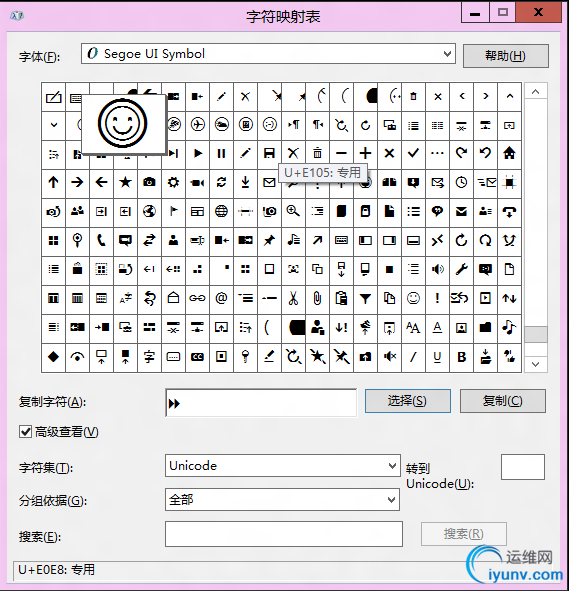Viewport: 569px width, 591px height.
Task: Pick the bold B glyph
Action: point(461,357)
